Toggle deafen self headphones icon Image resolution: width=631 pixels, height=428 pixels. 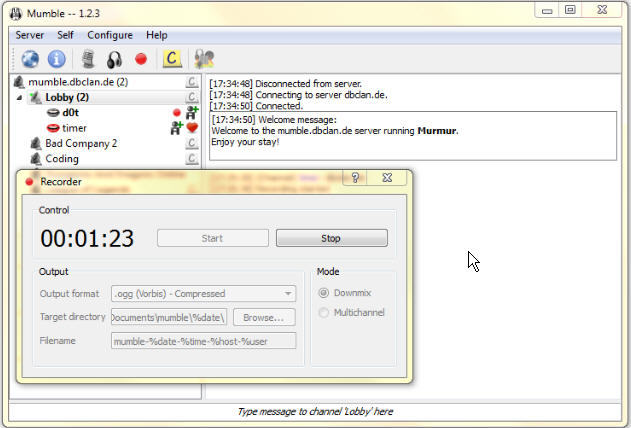114,60
